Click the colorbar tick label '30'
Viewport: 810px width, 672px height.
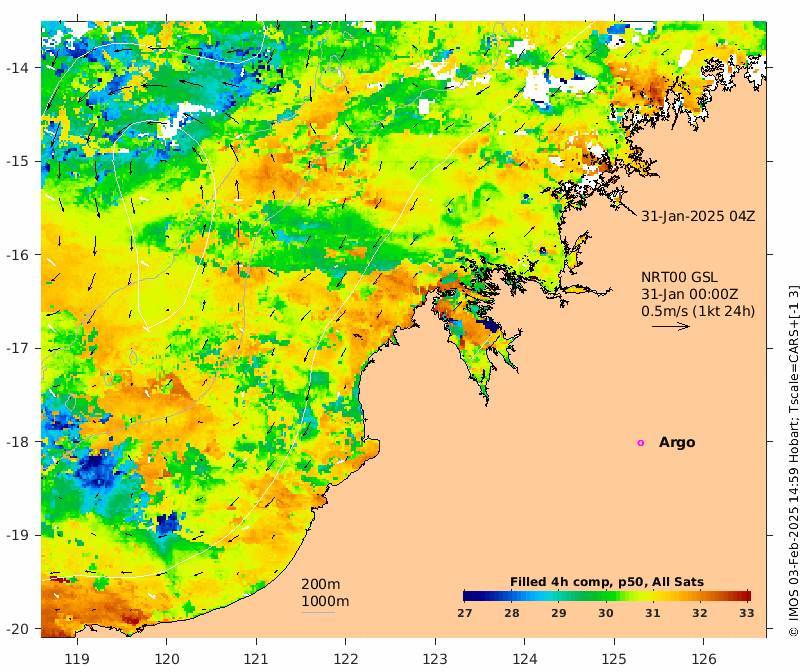click(605, 613)
